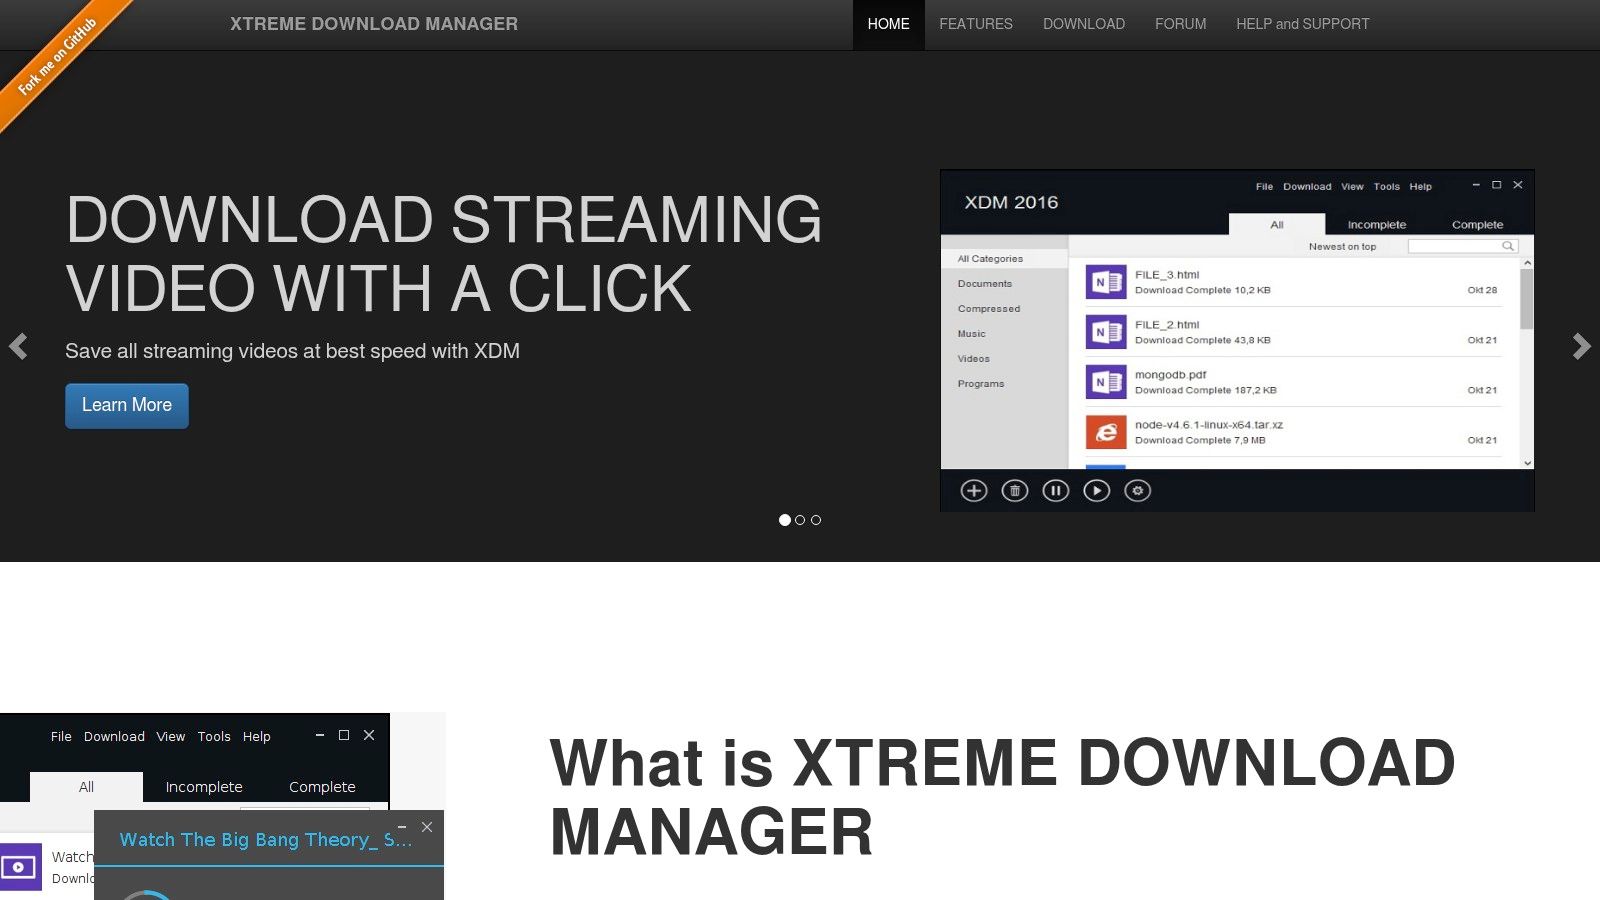Select the second carousel indicator dot
1600x900 pixels.
800,520
